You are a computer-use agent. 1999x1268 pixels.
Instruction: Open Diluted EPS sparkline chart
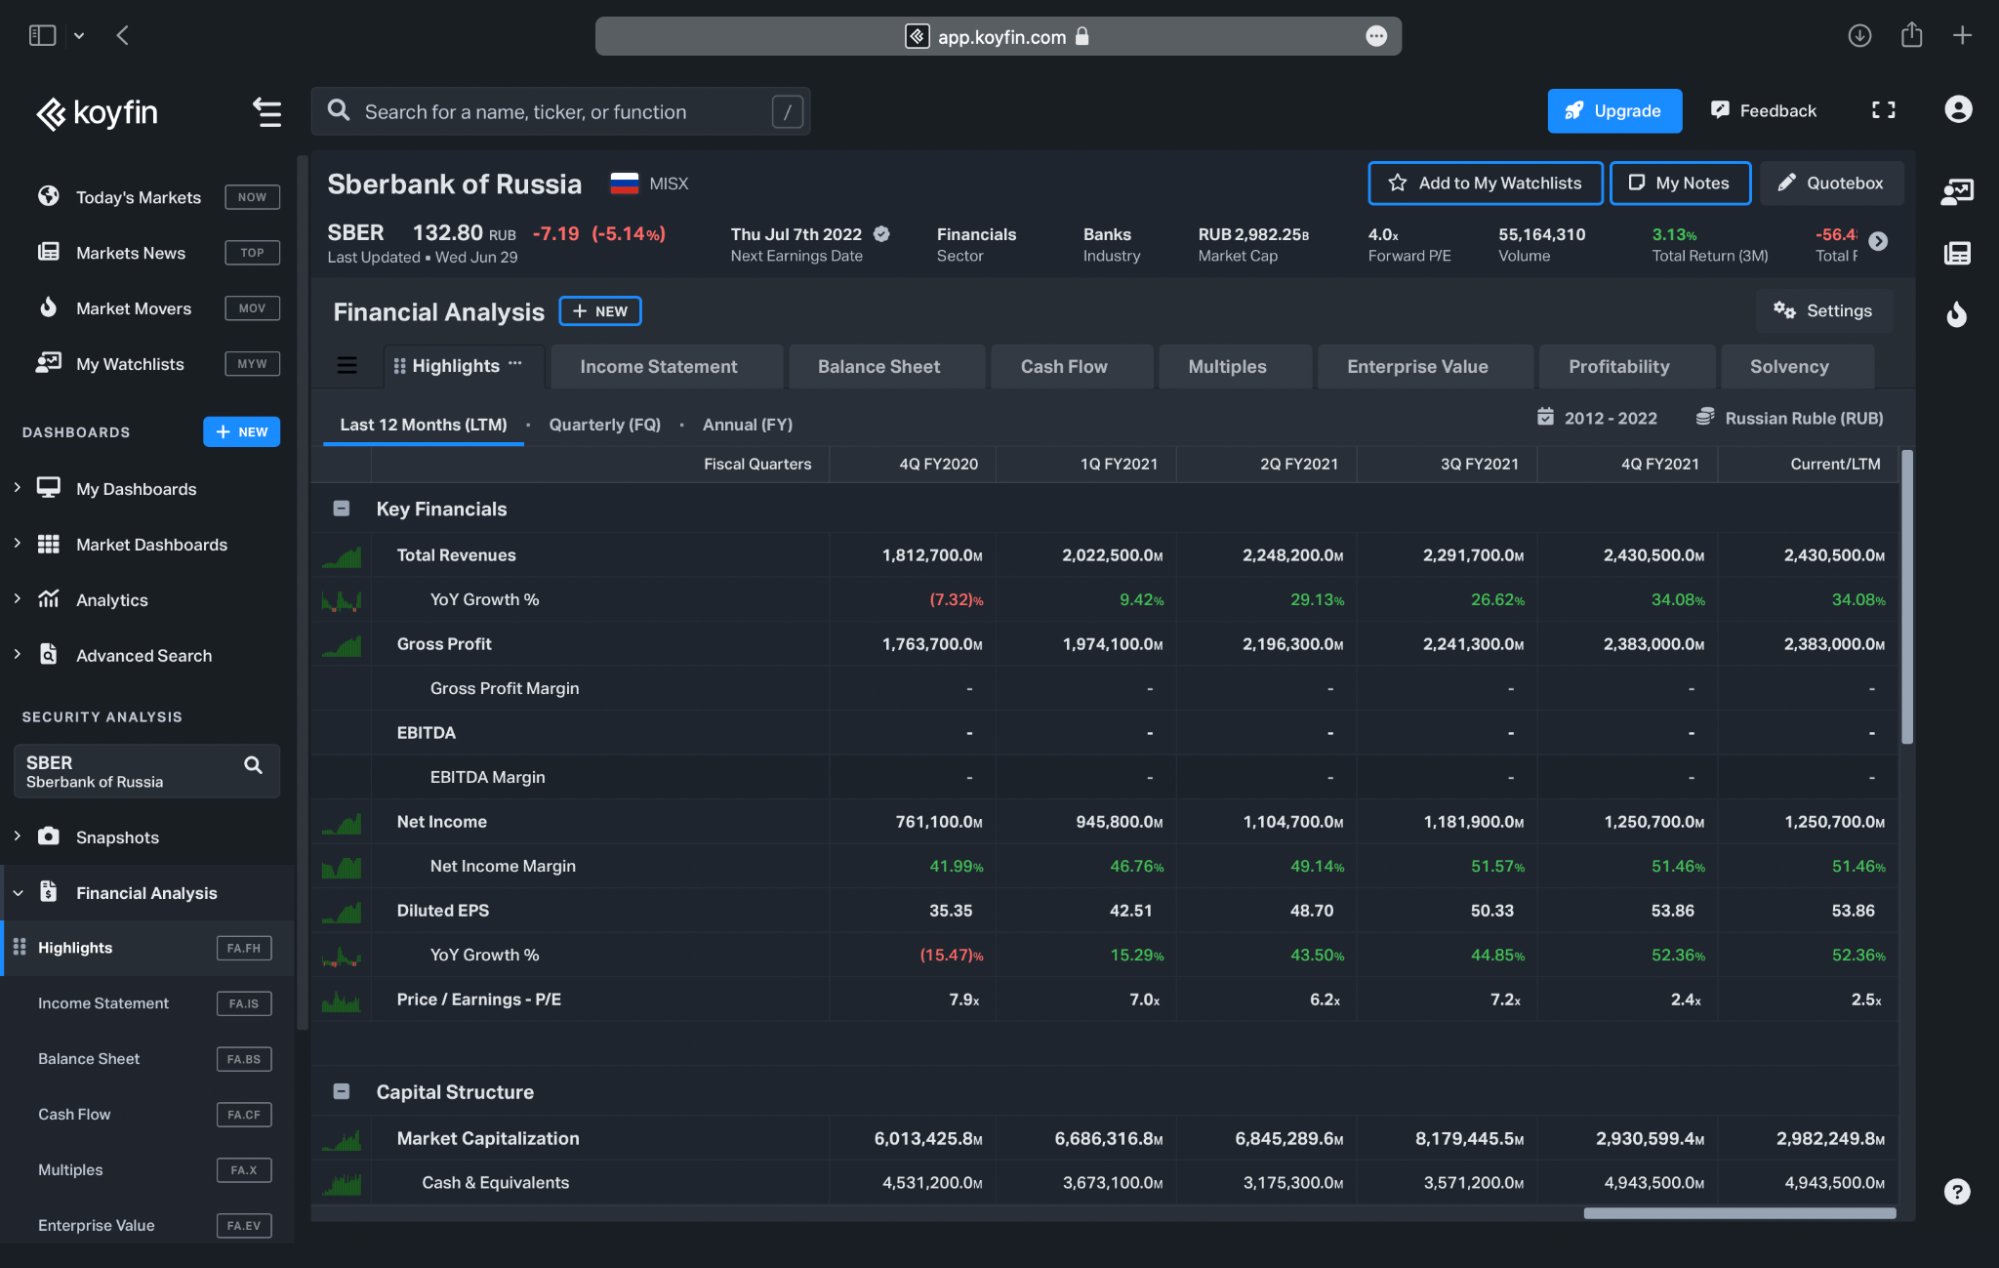[x=341, y=912]
